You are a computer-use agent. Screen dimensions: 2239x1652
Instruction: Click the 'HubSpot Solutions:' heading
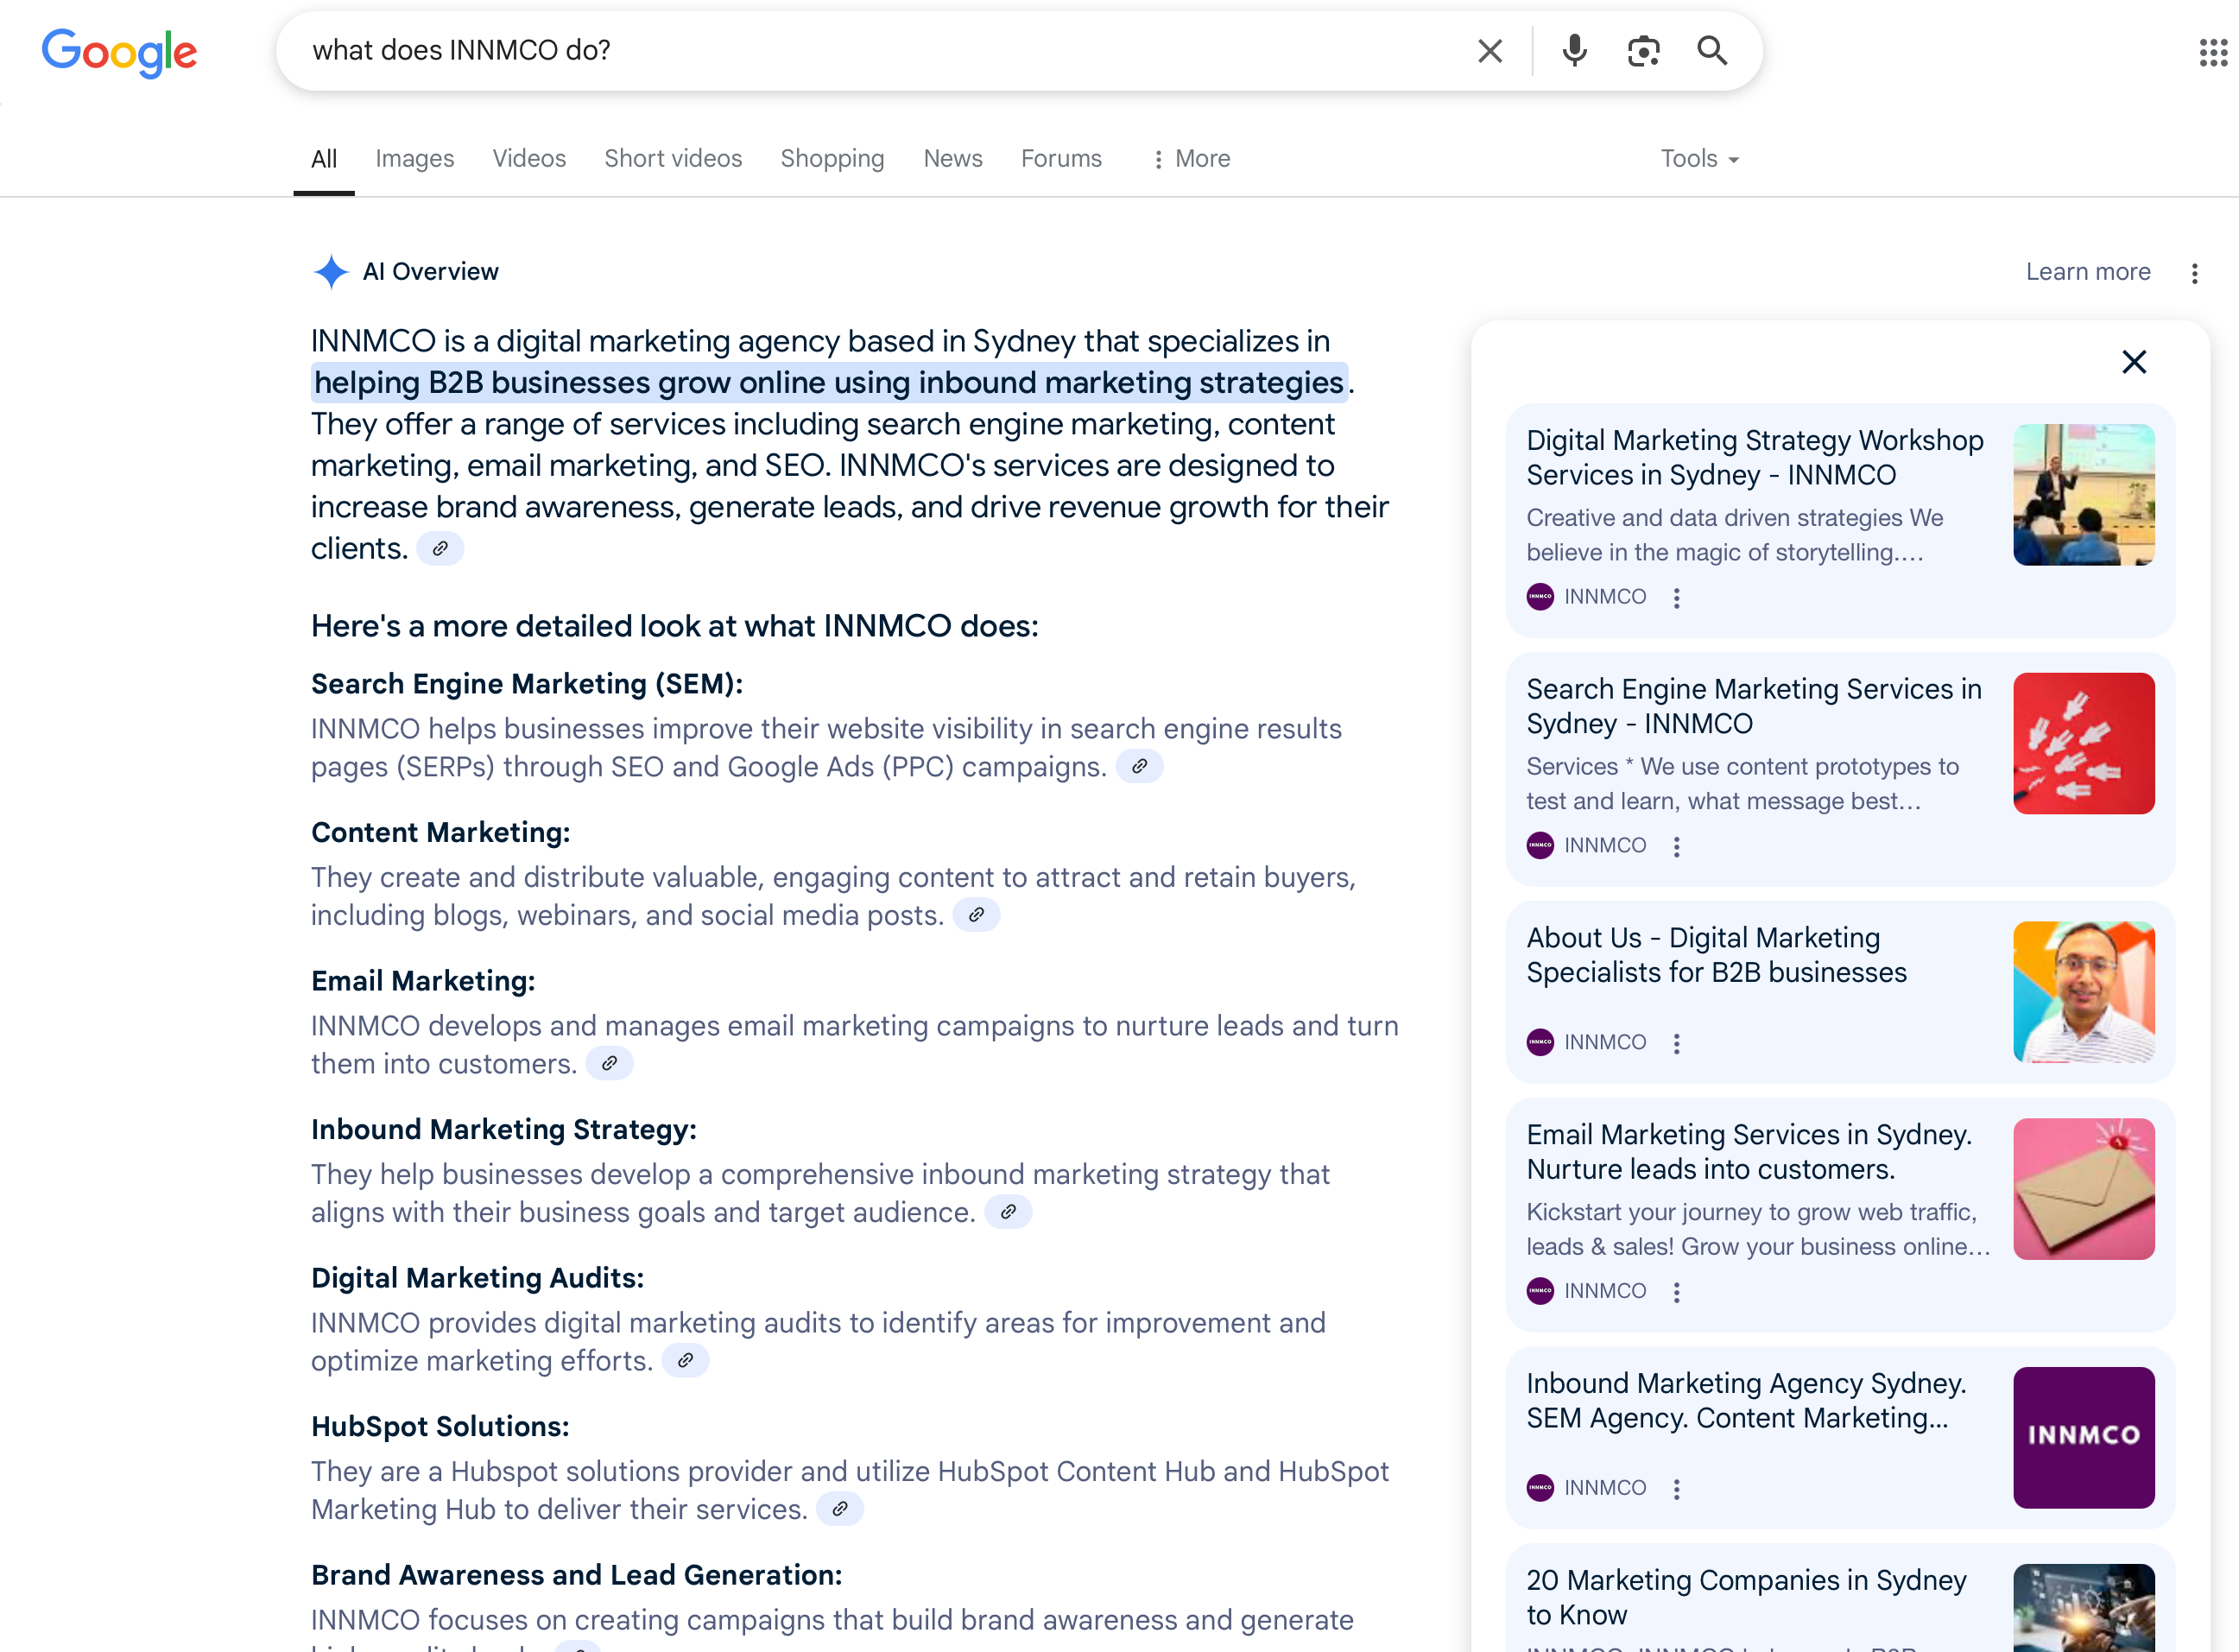click(441, 1427)
